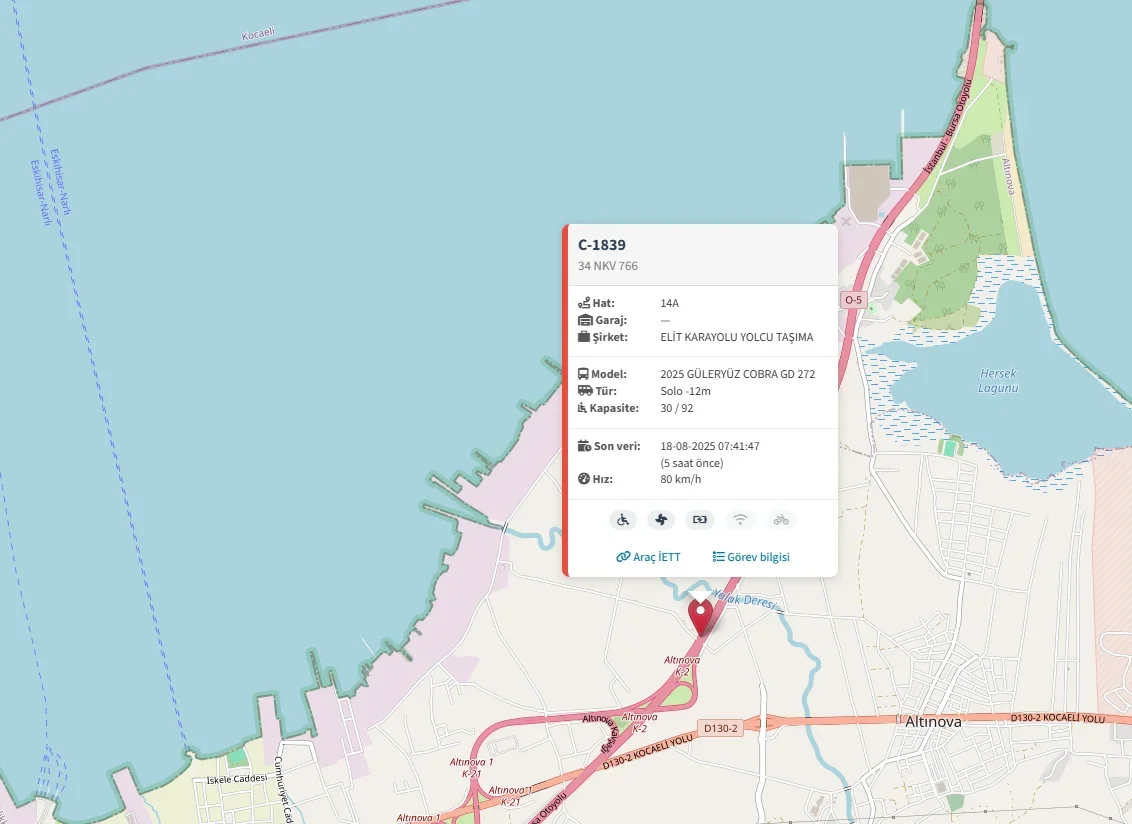Open the Araç İETT link
This screenshot has height=824, width=1132.
coord(648,557)
